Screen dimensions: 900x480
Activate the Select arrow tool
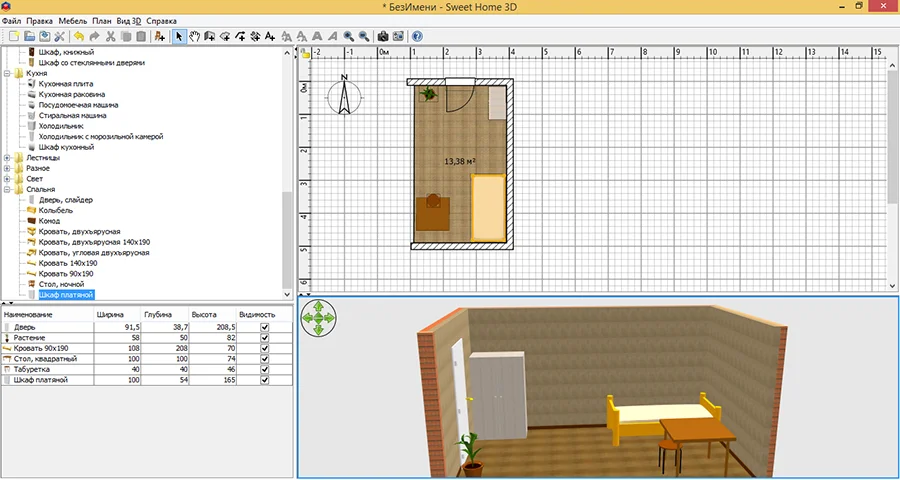click(x=179, y=36)
